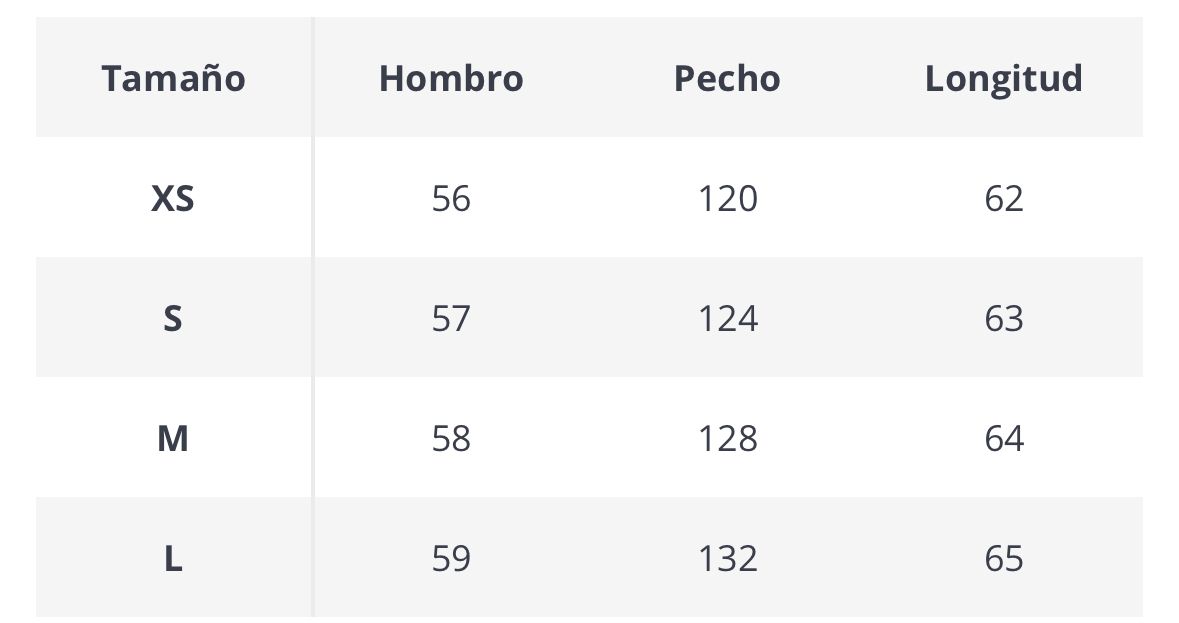Click the XS Hombro value 56
The image size is (1179, 623).
451,199
